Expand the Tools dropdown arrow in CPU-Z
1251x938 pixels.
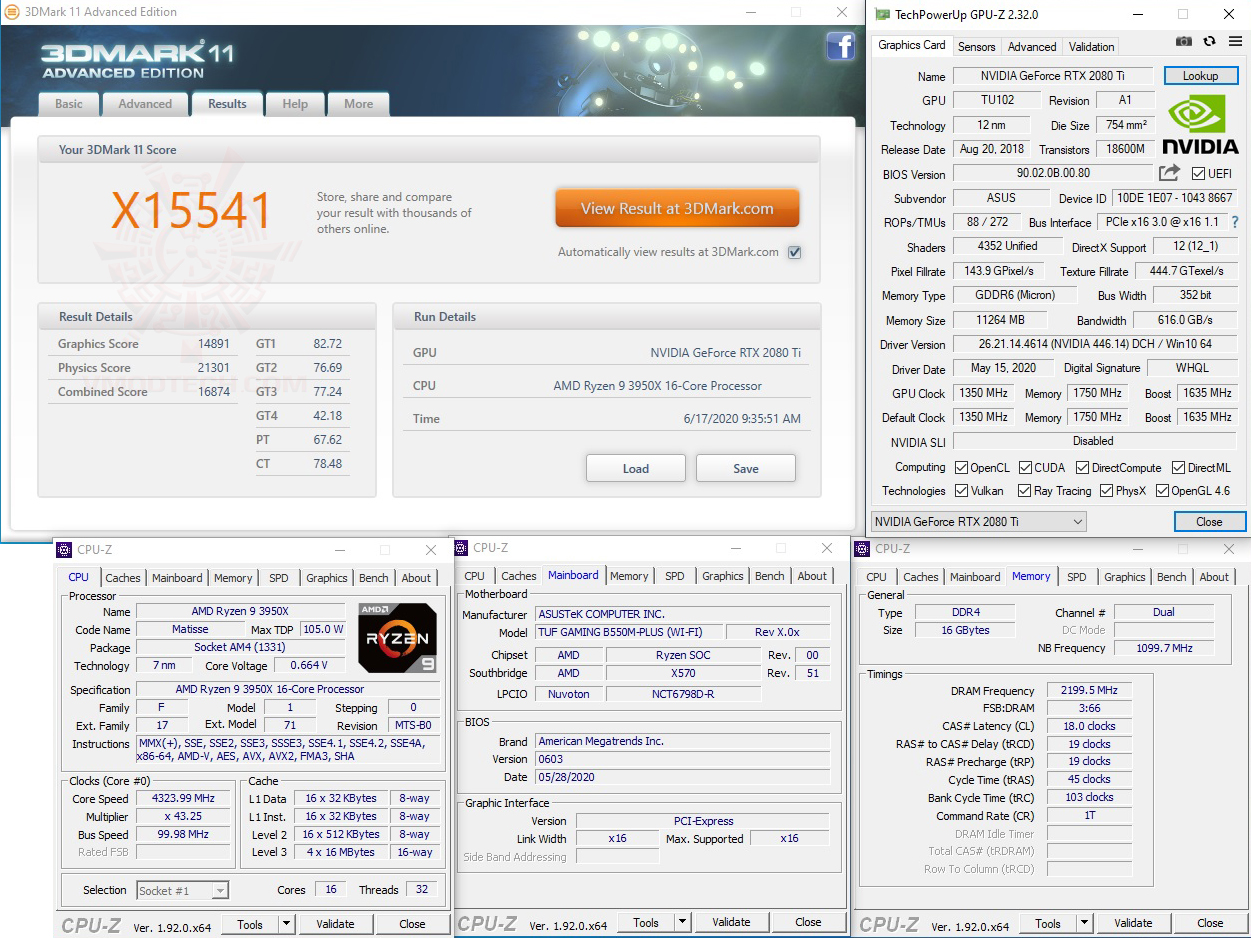click(287, 924)
